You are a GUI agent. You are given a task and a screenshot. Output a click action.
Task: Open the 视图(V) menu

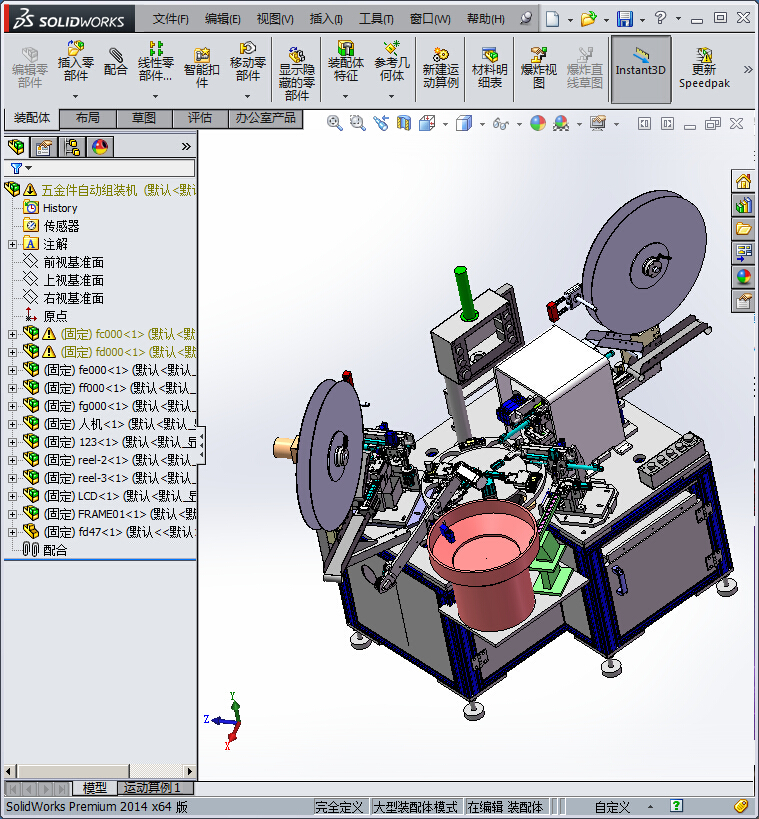click(x=275, y=19)
